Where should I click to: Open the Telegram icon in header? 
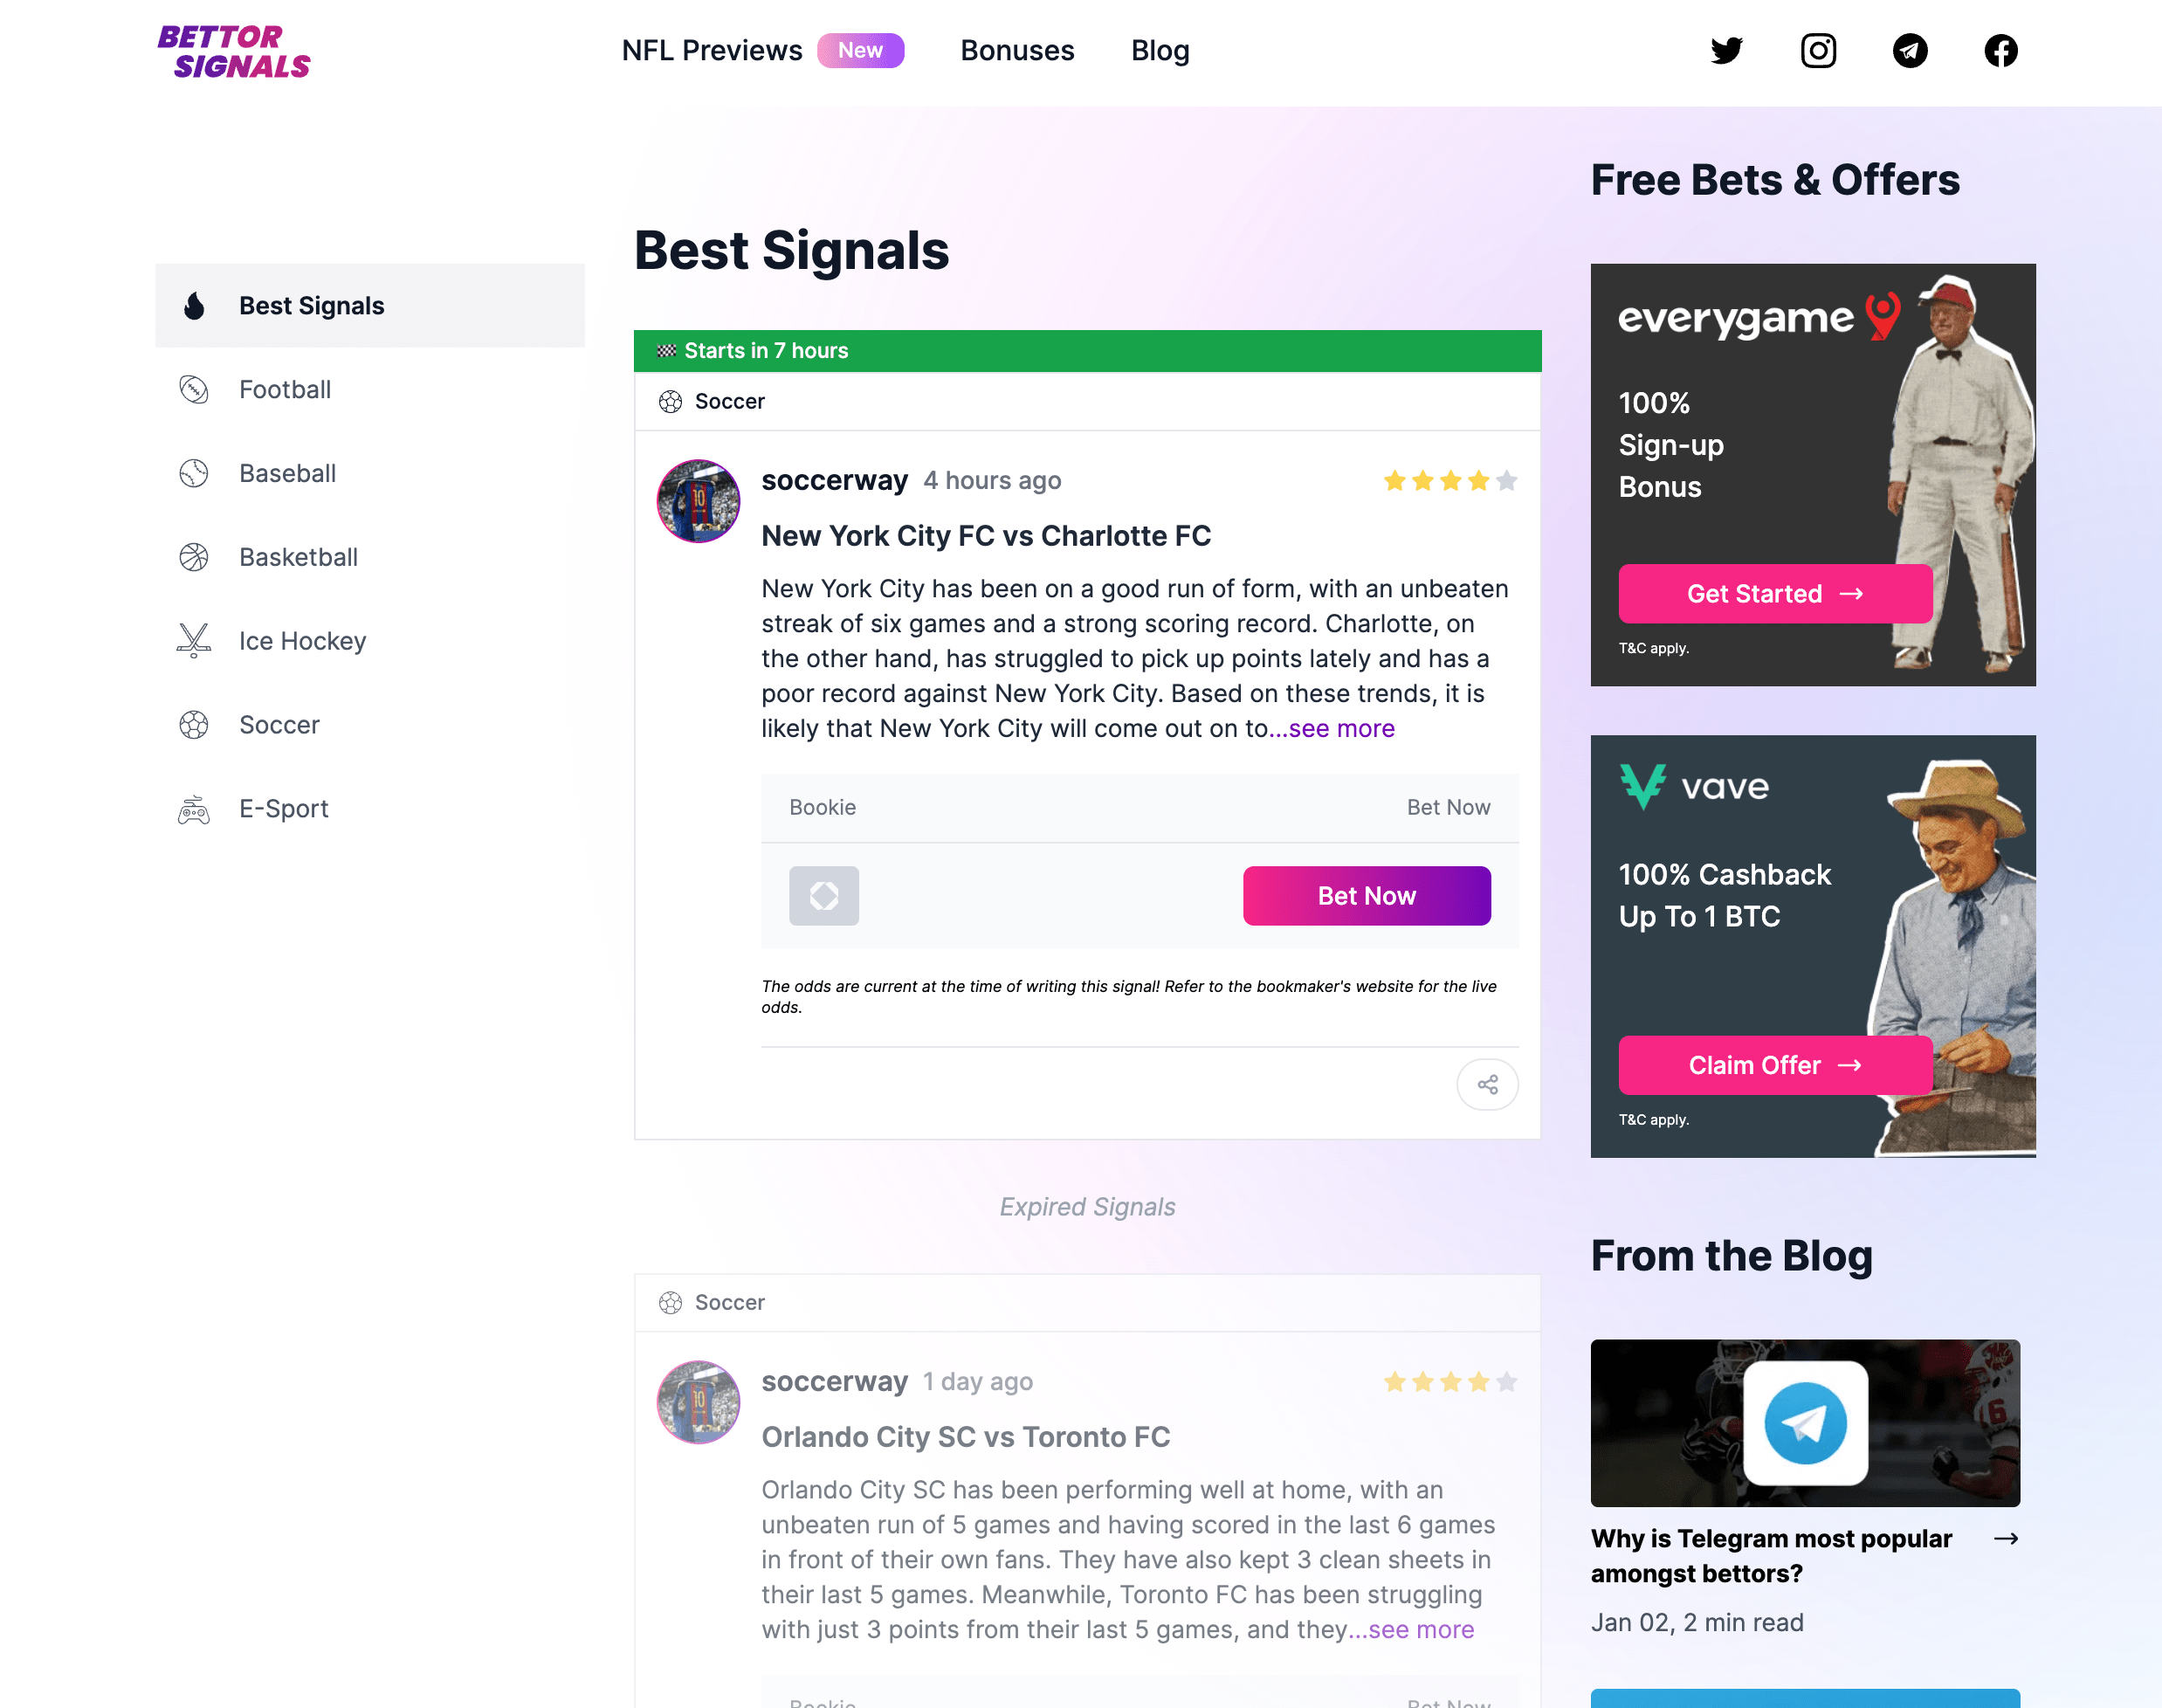[x=1910, y=50]
